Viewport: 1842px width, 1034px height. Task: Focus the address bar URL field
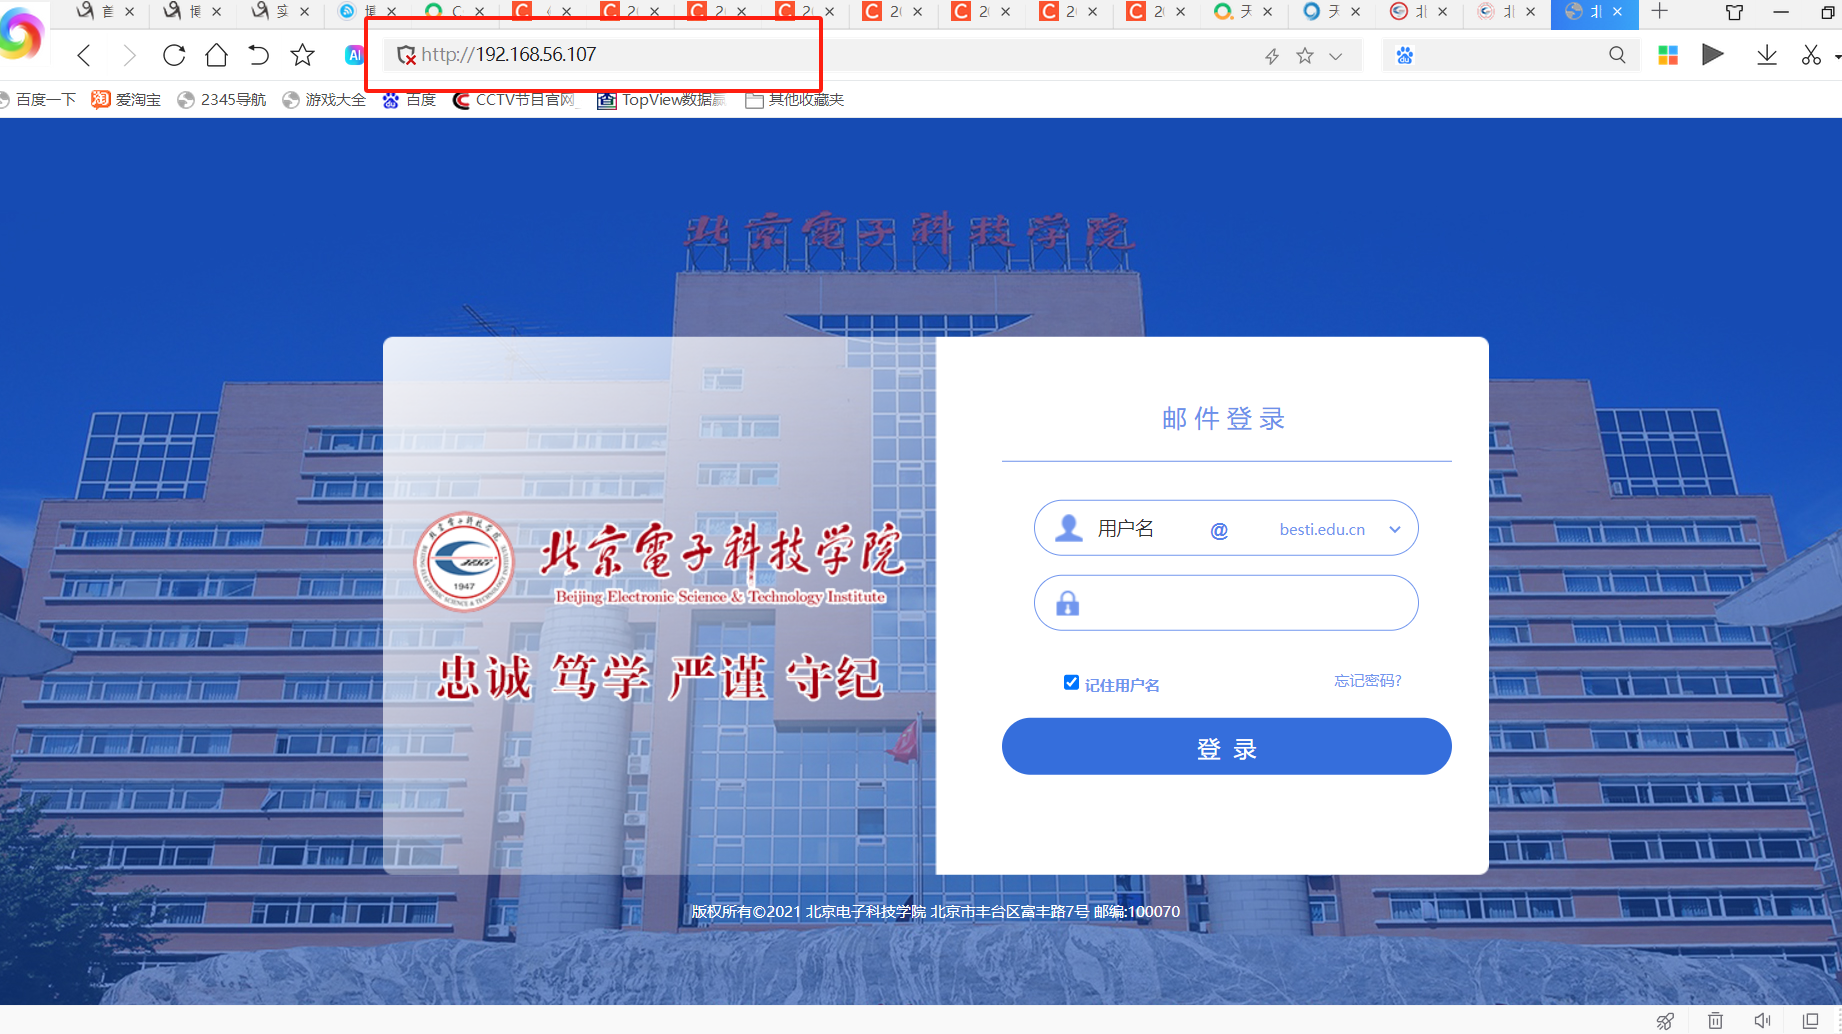(x=820, y=55)
